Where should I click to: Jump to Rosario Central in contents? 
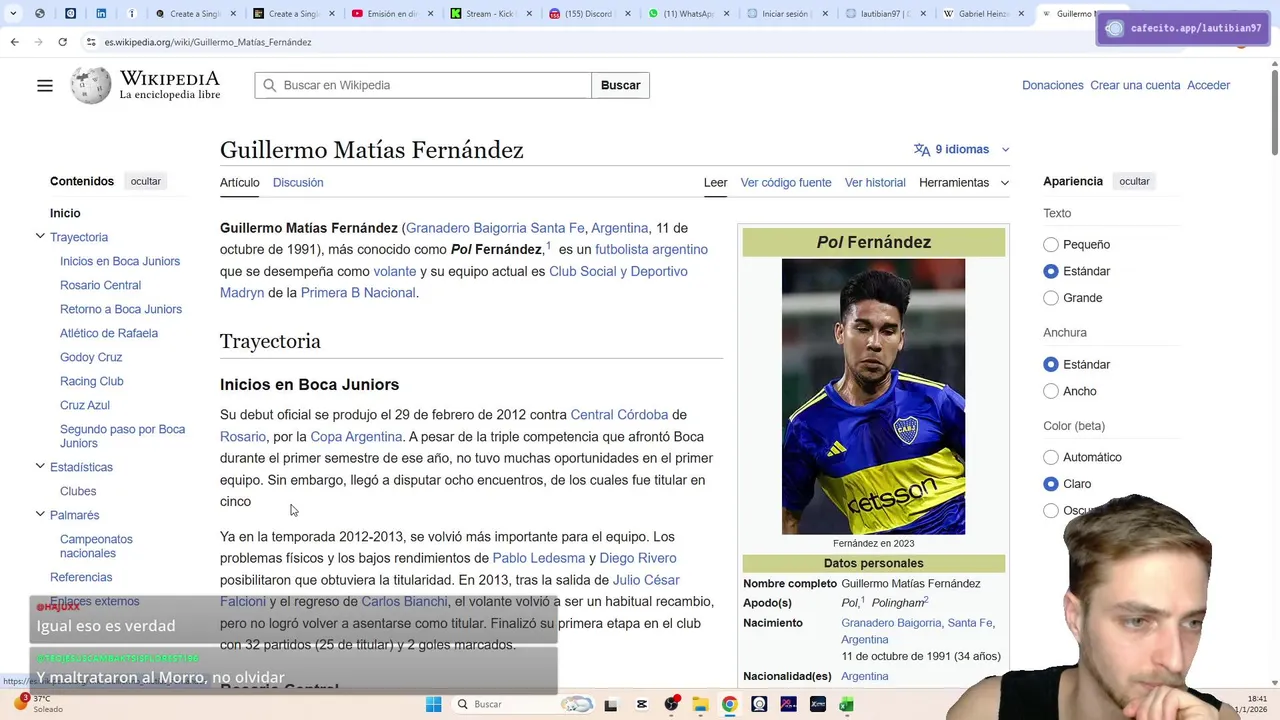click(100, 285)
